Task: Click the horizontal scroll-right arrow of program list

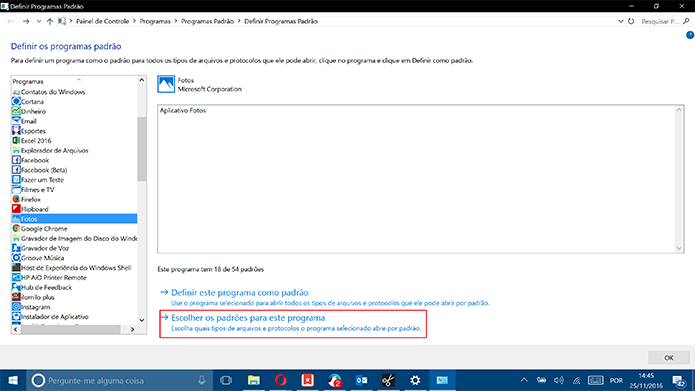Action: coord(132,329)
